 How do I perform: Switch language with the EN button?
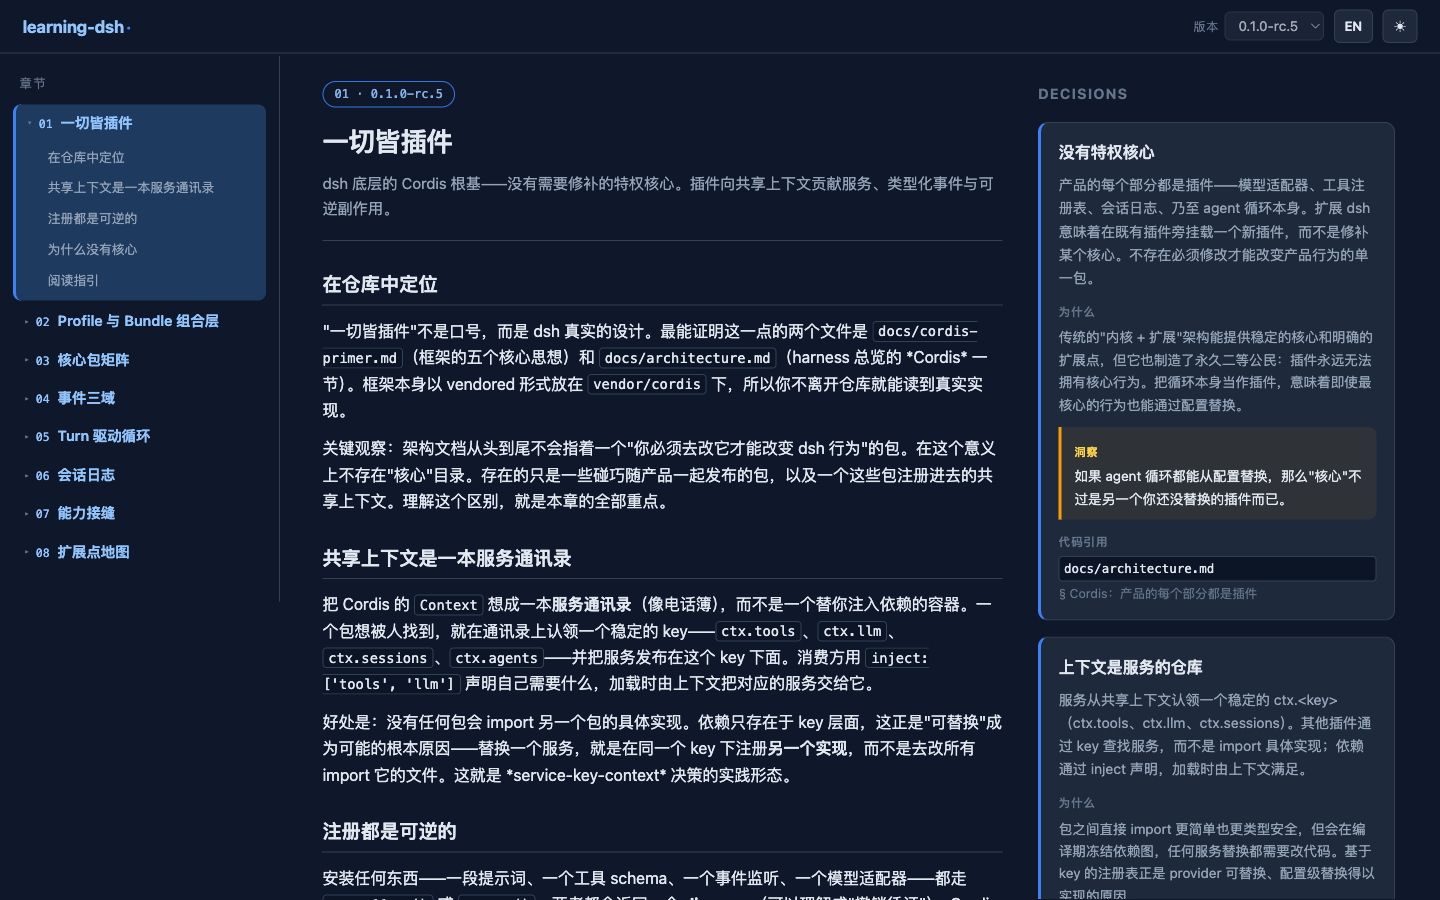[1353, 26]
